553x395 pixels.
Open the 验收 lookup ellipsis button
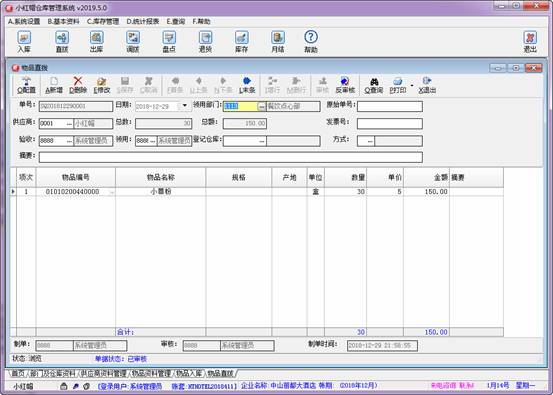tap(69, 141)
